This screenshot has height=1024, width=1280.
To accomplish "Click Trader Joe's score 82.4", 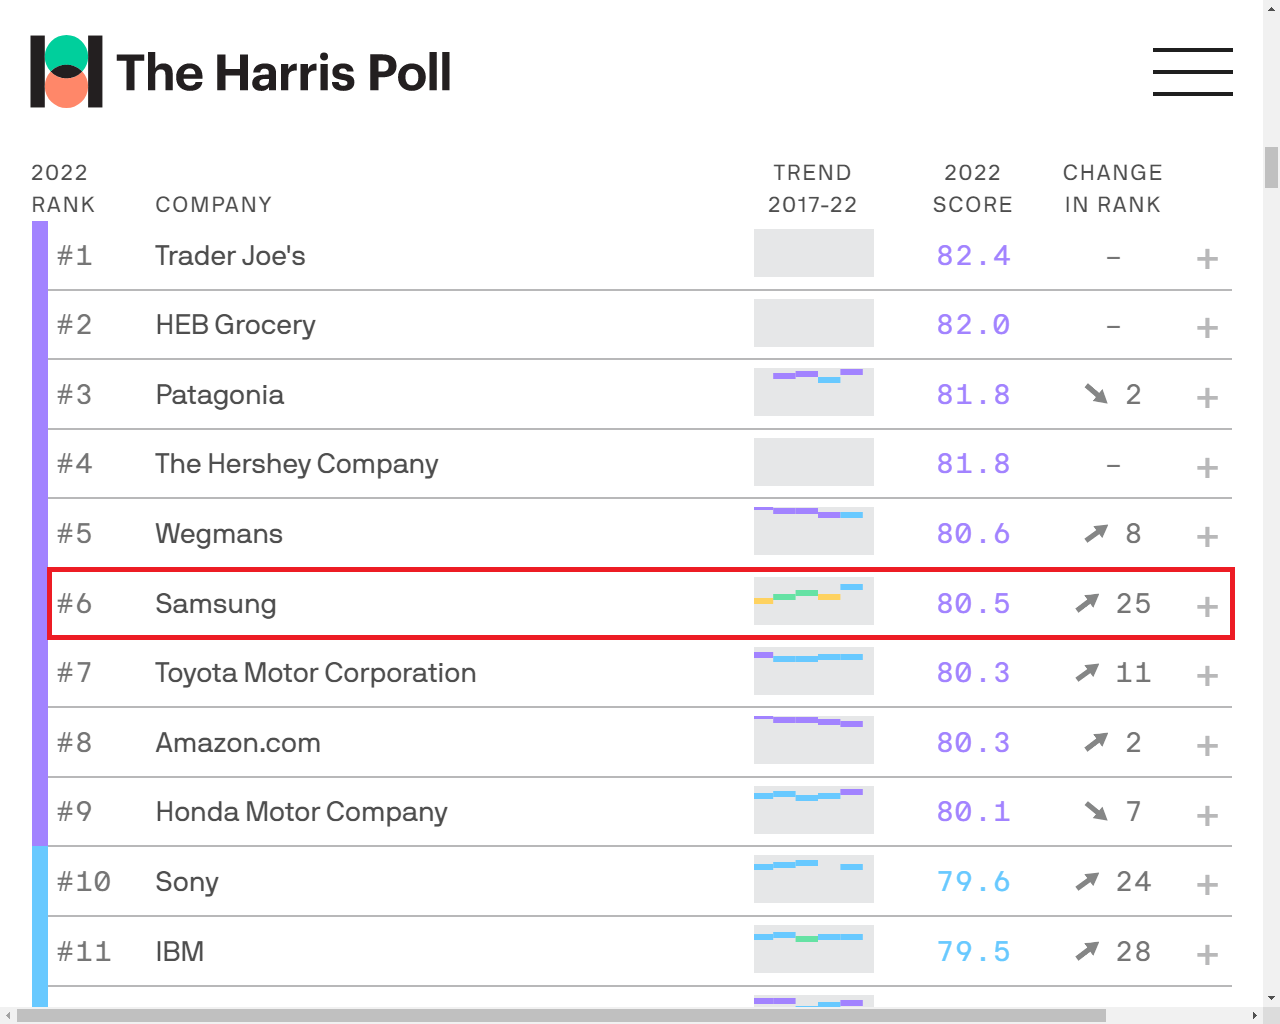I will [x=973, y=256].
